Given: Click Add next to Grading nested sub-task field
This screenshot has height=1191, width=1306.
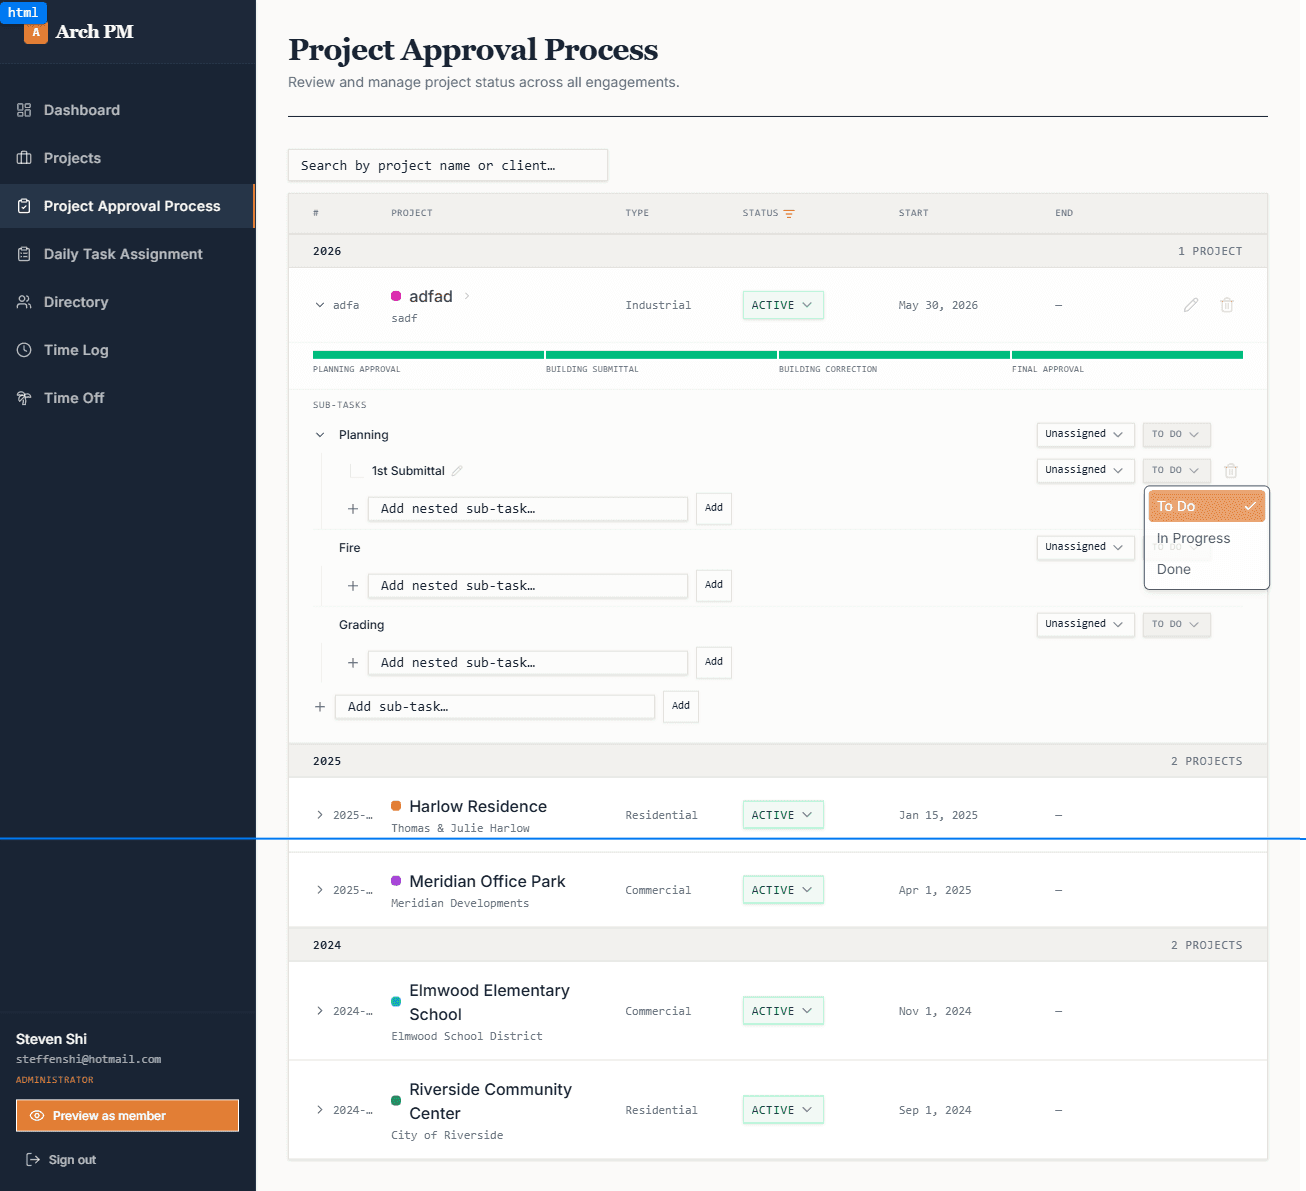Looking at the screenshot, I should coord(714,662).
